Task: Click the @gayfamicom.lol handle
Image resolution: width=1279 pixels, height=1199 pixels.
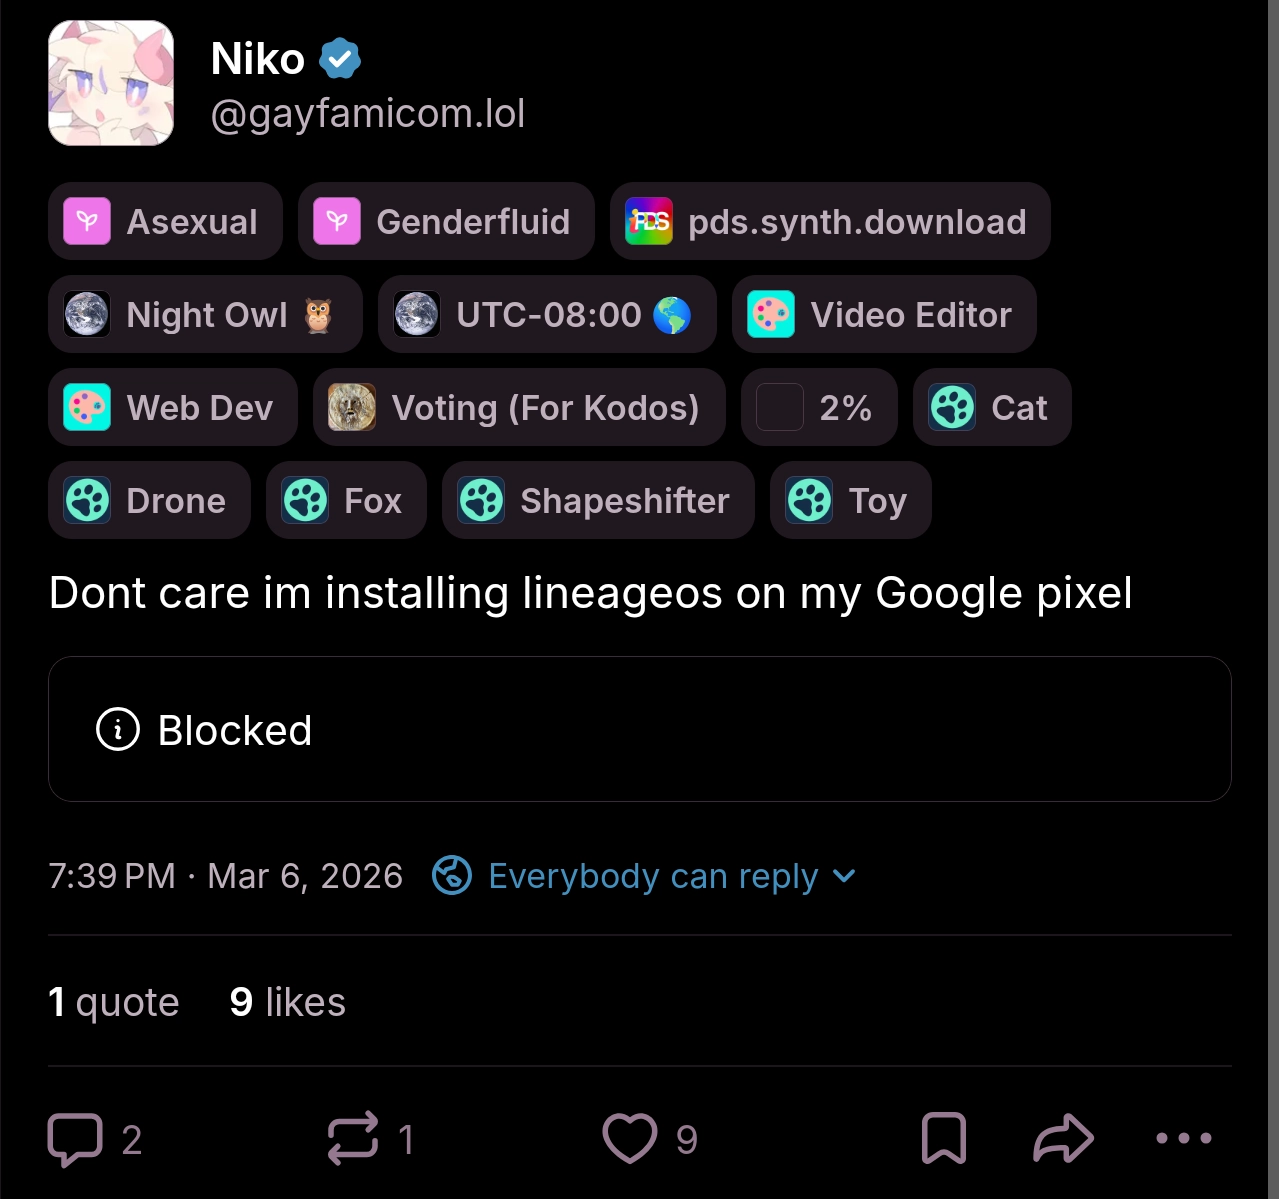Action: (367, 113)
